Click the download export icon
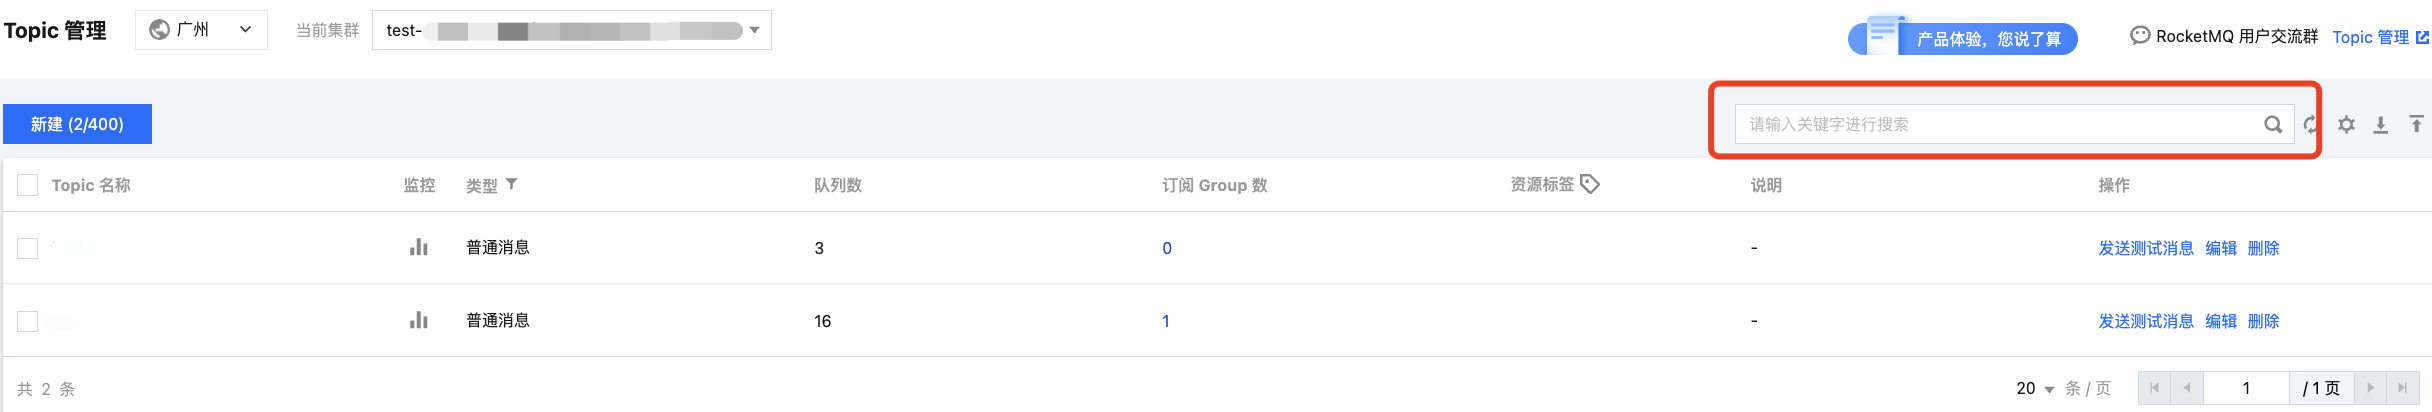 (x=2381, y=124)
